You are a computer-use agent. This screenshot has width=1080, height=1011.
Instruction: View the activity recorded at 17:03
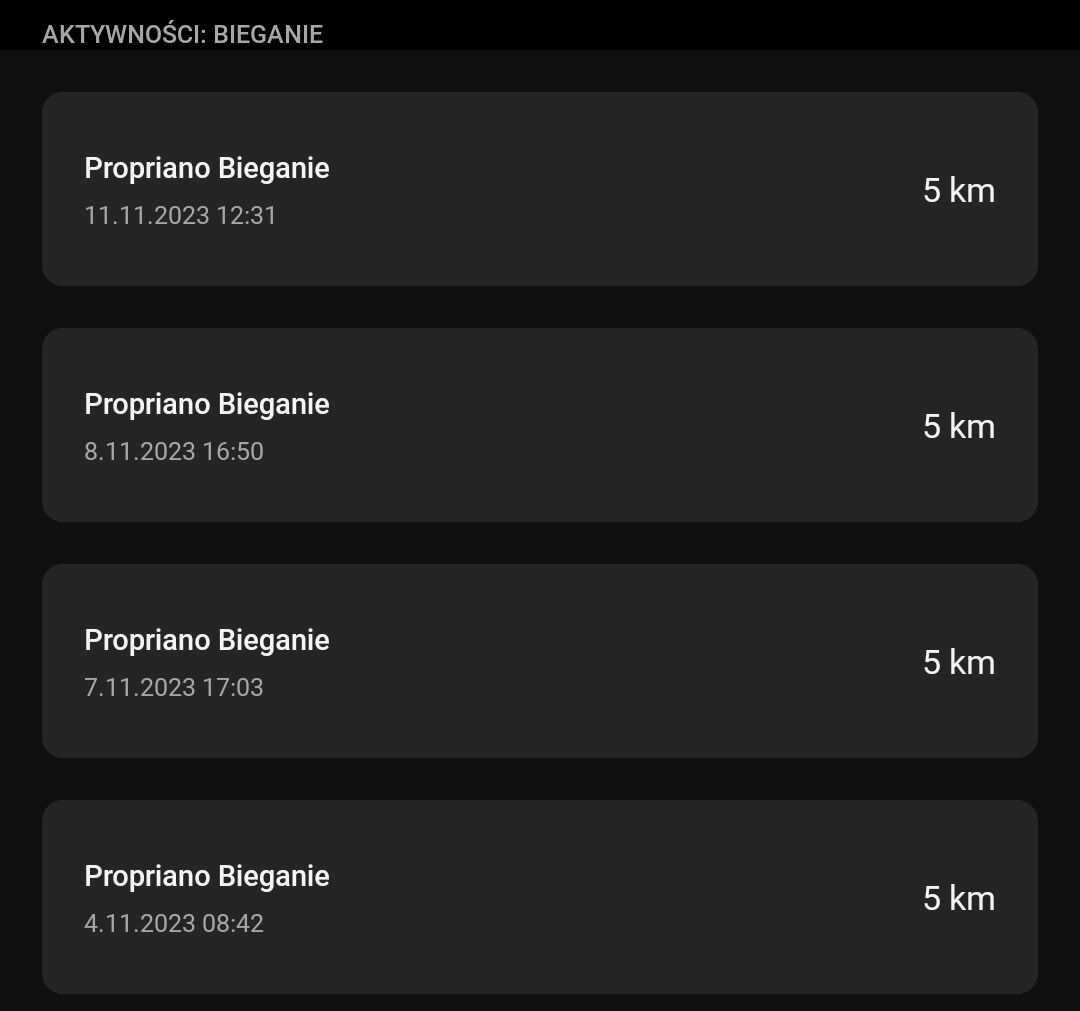539,661
